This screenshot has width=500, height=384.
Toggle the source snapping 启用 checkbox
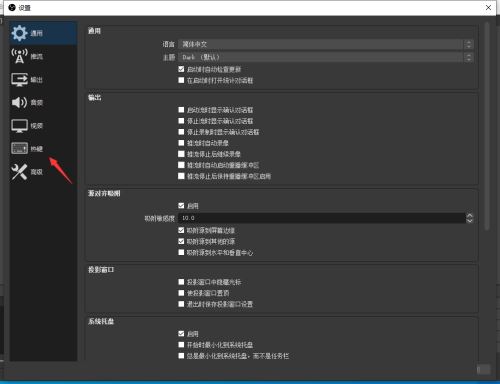181,206
